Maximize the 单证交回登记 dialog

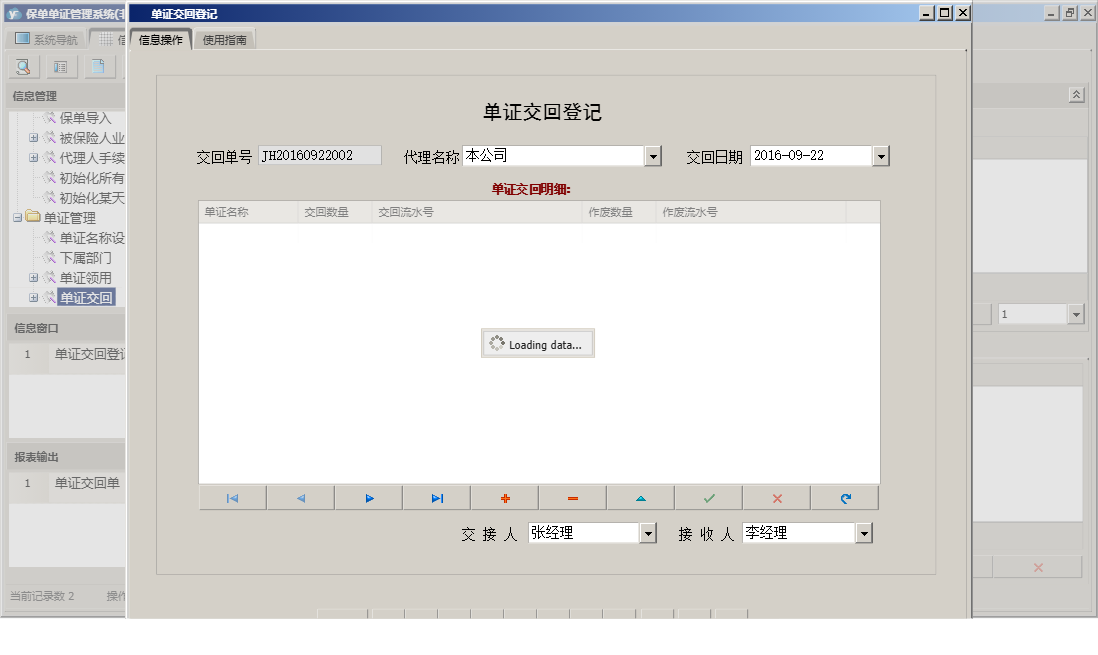click(945, 13)
